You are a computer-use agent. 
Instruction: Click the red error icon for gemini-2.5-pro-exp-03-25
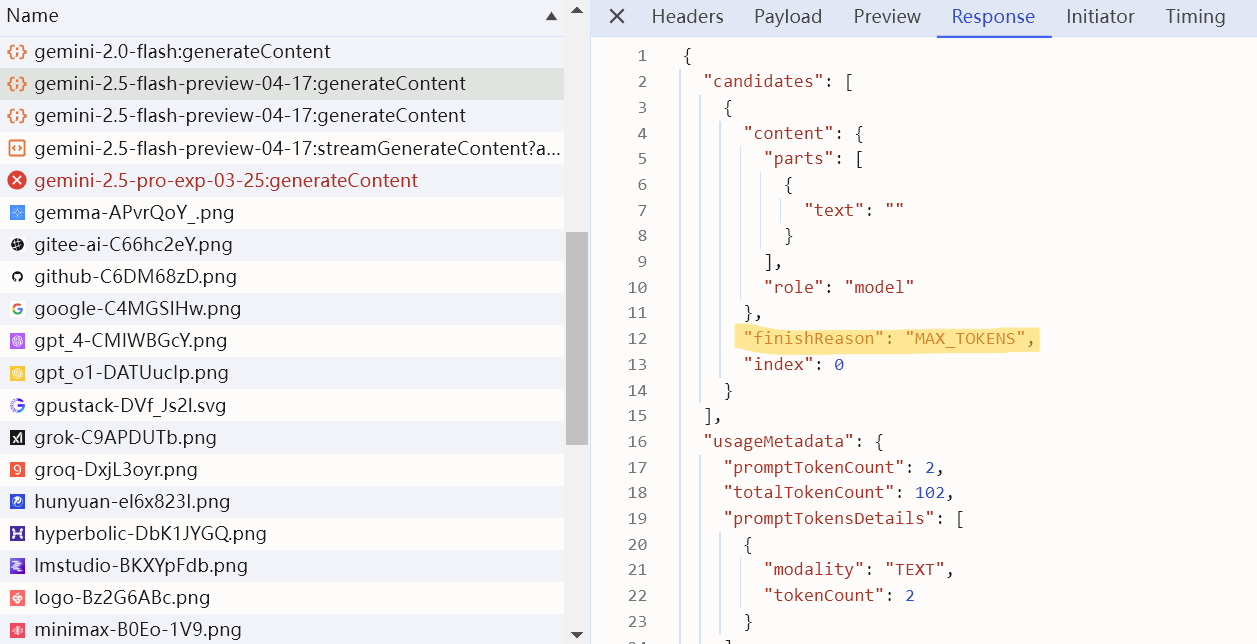17,181
